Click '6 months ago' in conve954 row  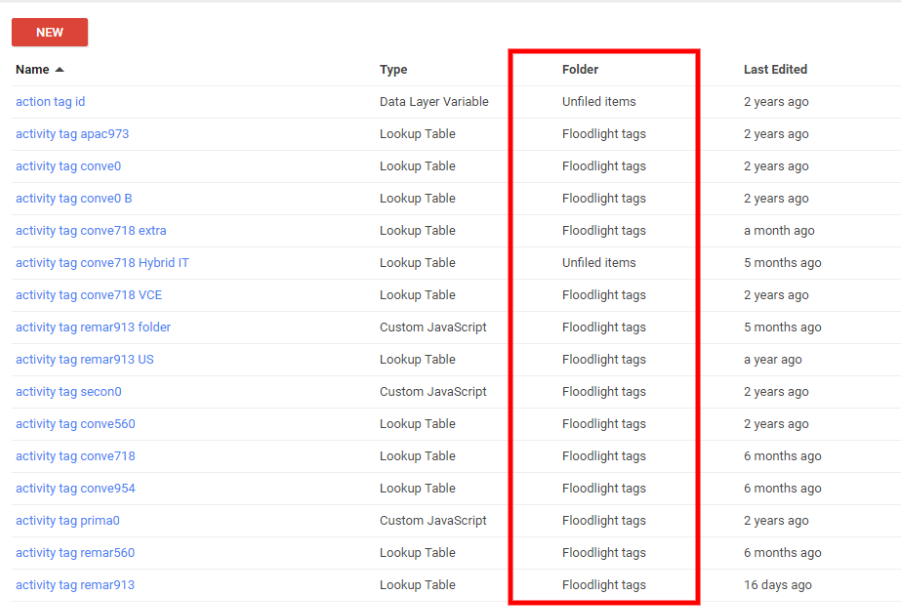(782, 488)
